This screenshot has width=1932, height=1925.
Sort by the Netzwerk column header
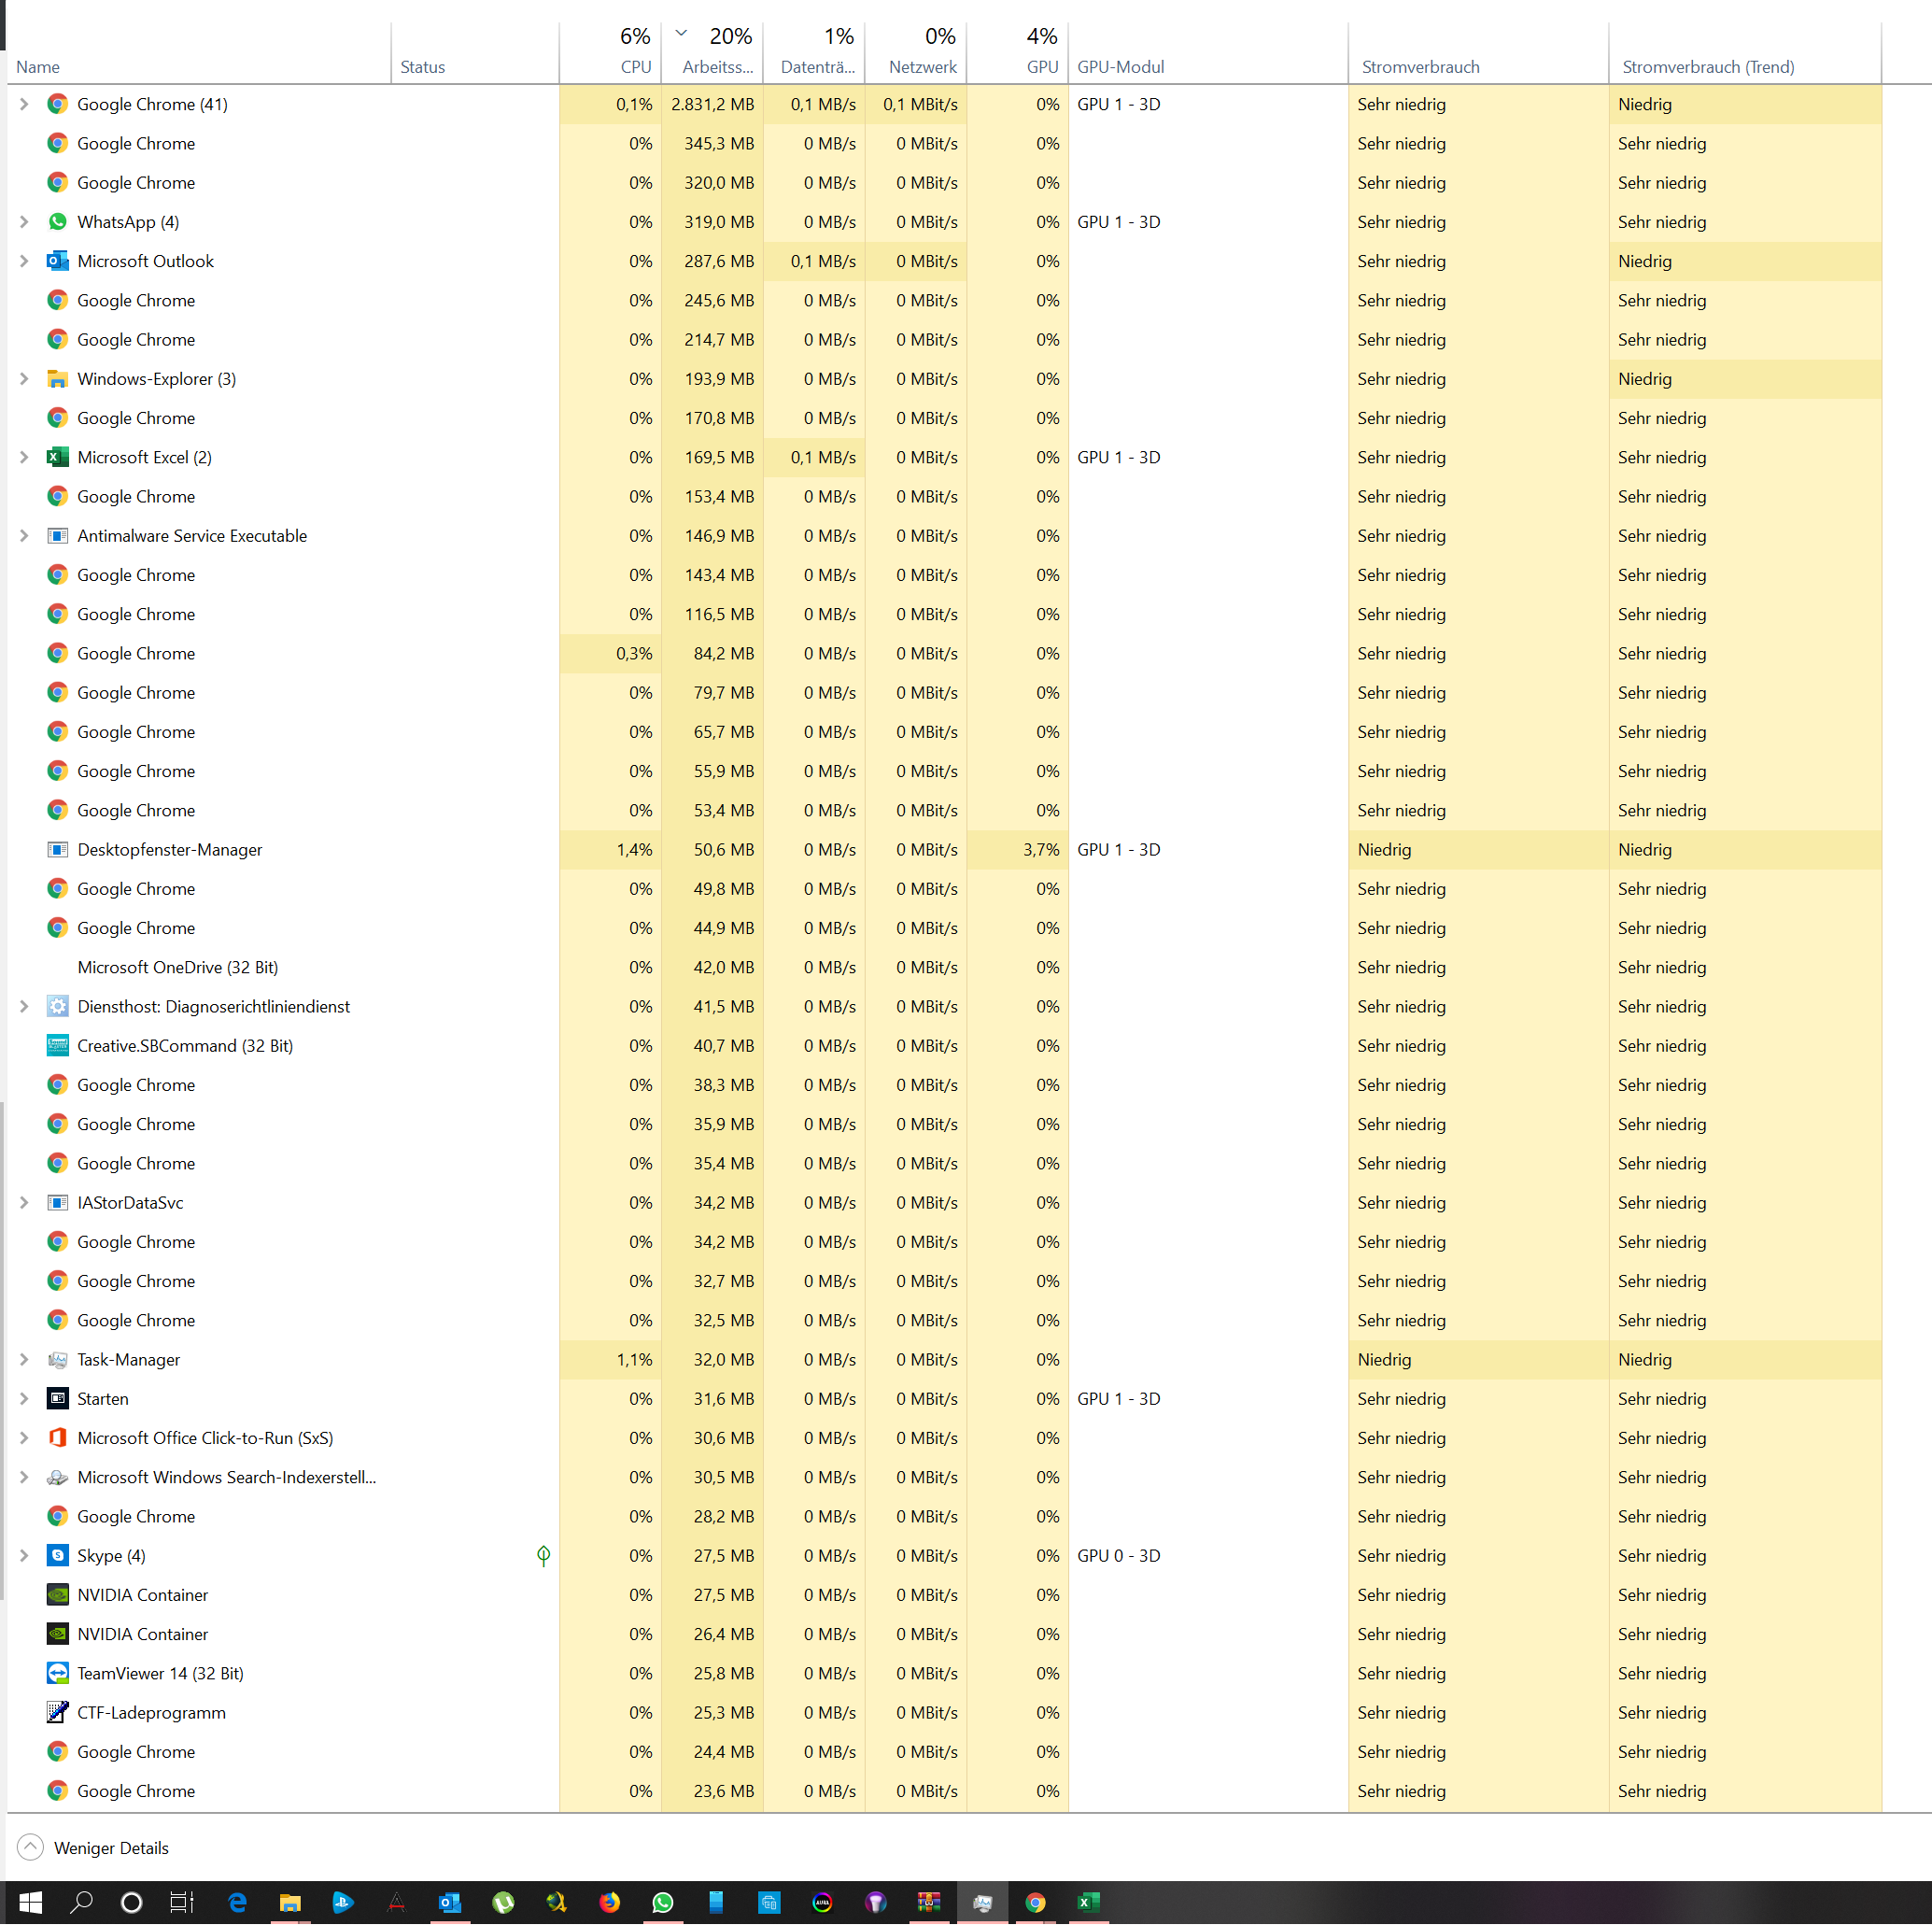[916, 52]
